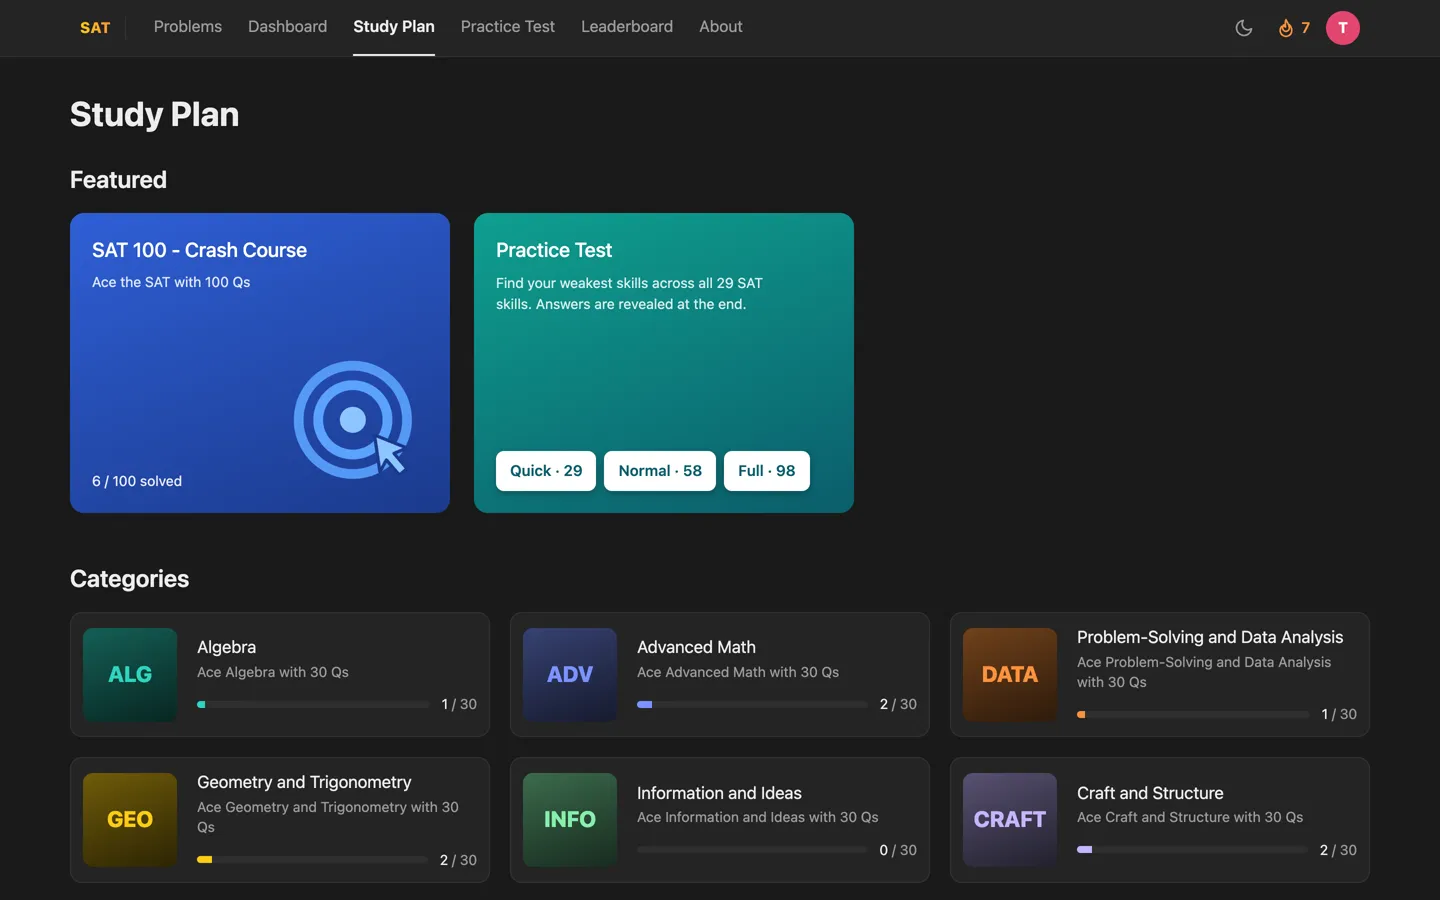Start the Quick · 29 practice test
The height and width of the screenshot is (900, 1440).
click(x=546, y=471)
